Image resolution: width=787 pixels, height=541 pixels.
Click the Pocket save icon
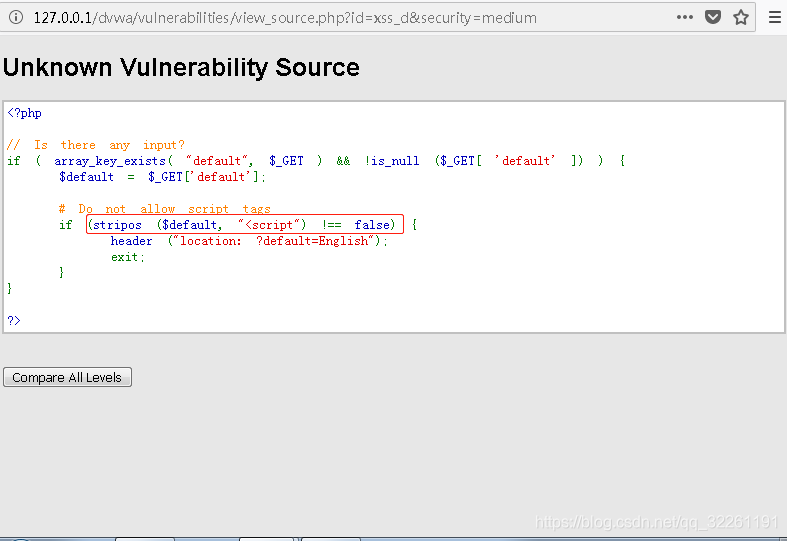(713, 18)
